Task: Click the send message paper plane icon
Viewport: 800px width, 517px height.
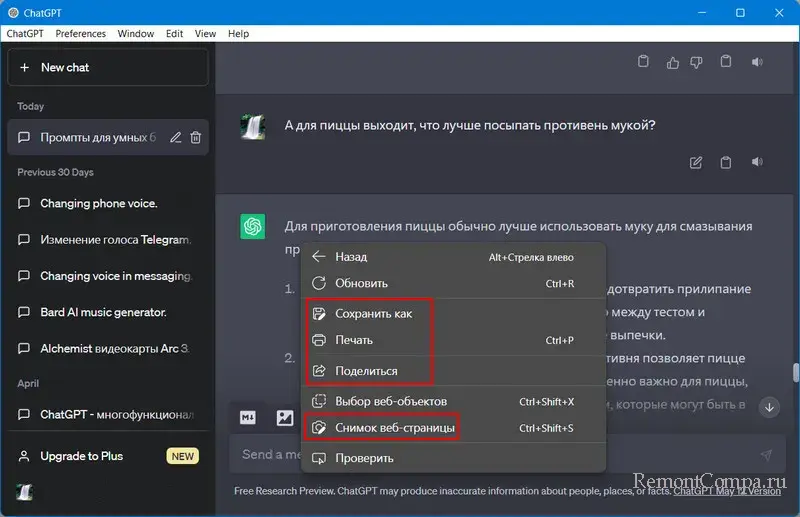Action: 766,454
